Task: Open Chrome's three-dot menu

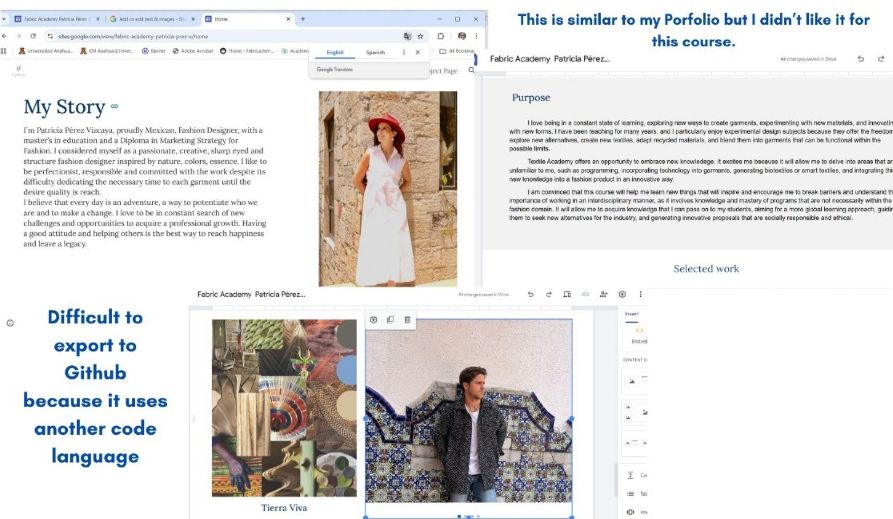Action: click(476, 35)
